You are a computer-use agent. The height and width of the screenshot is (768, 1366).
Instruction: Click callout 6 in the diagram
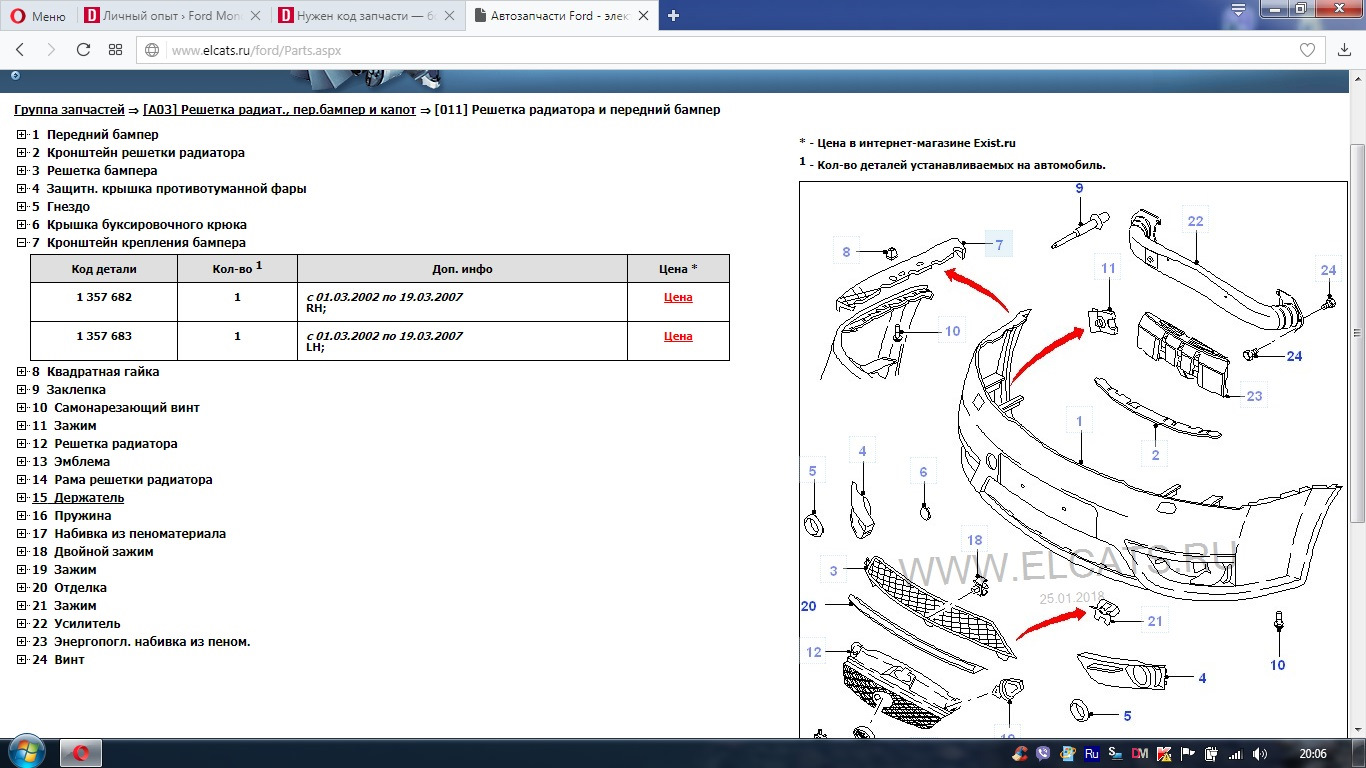coord(923,472)
